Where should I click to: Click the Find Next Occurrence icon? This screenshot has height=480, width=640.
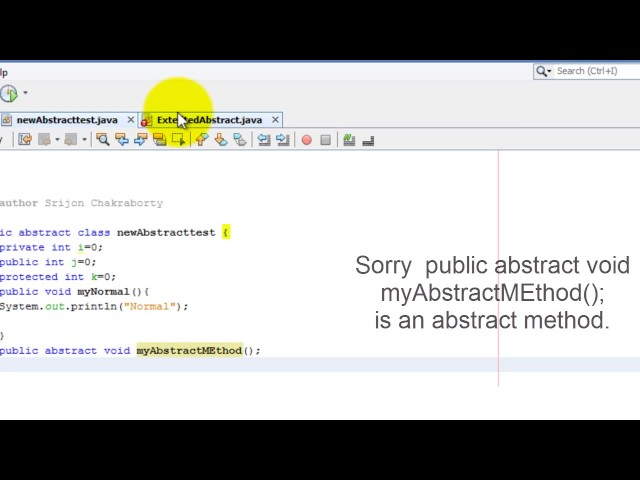pos(140,140)
